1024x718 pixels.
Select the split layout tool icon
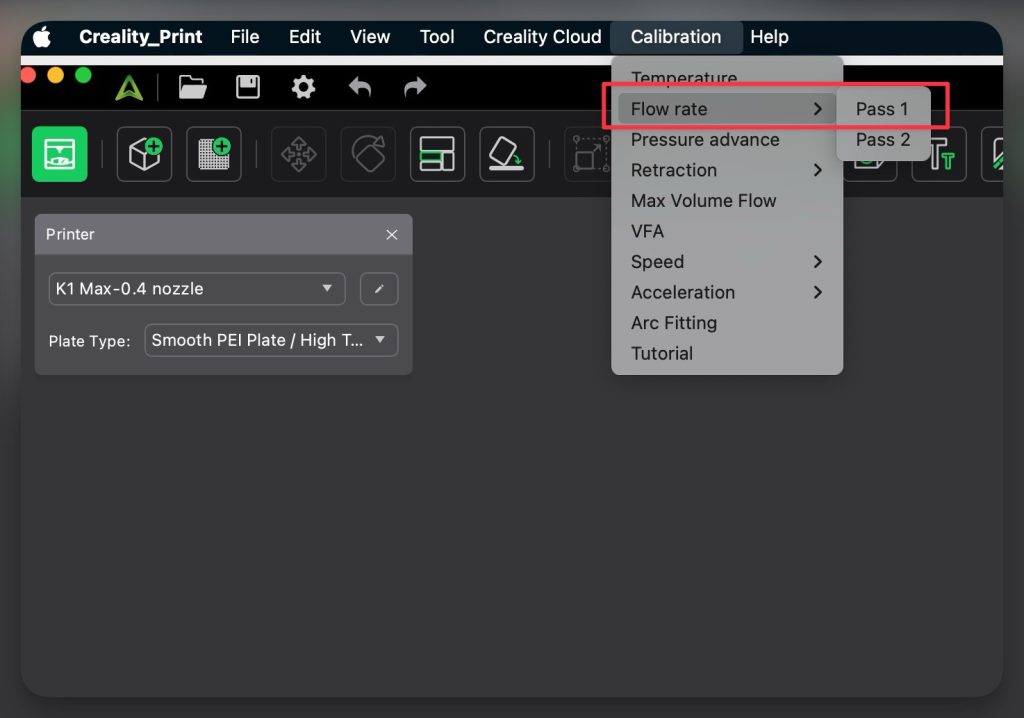[437, 154]
